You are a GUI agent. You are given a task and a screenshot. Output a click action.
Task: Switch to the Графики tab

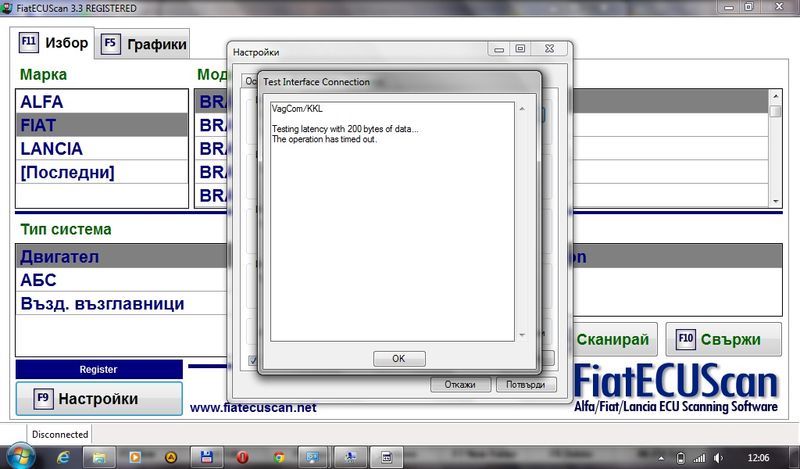pyautogui.click(x=145, y=44)
